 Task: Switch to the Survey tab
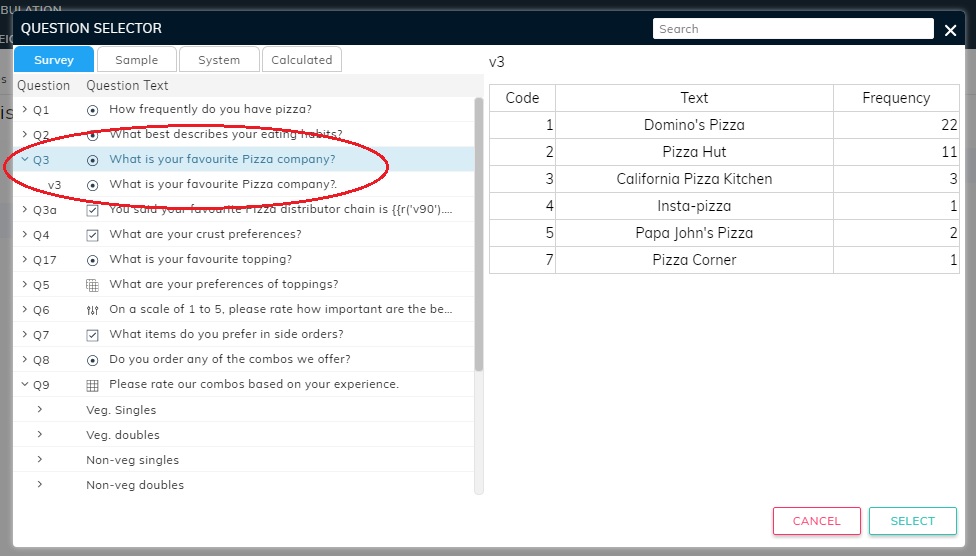point(54,60)
